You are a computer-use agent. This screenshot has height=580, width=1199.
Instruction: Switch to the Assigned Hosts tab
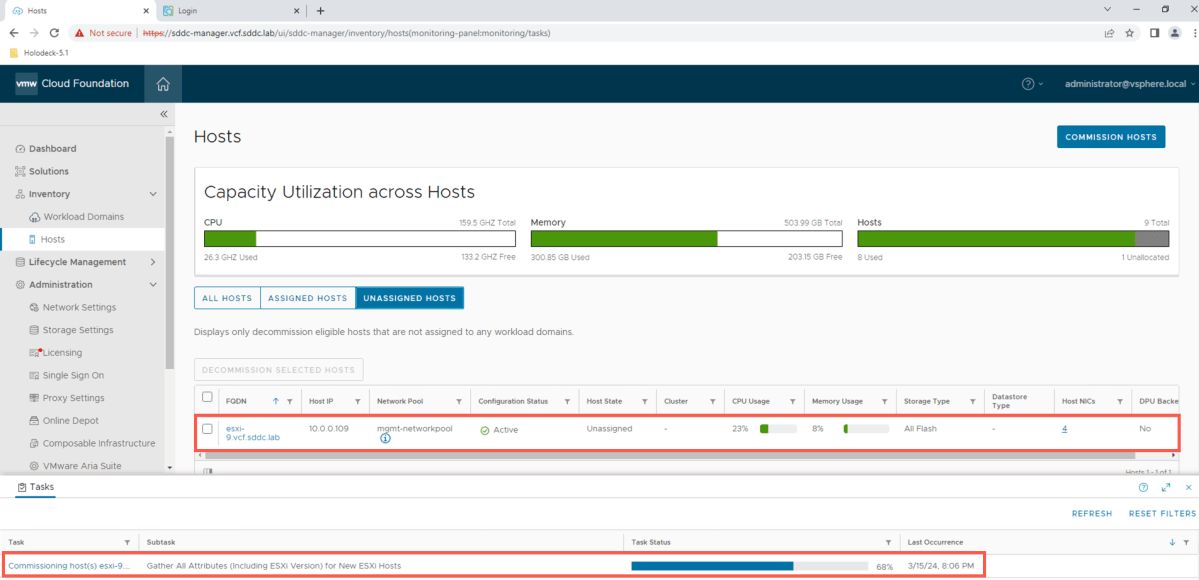click(308, 298)
